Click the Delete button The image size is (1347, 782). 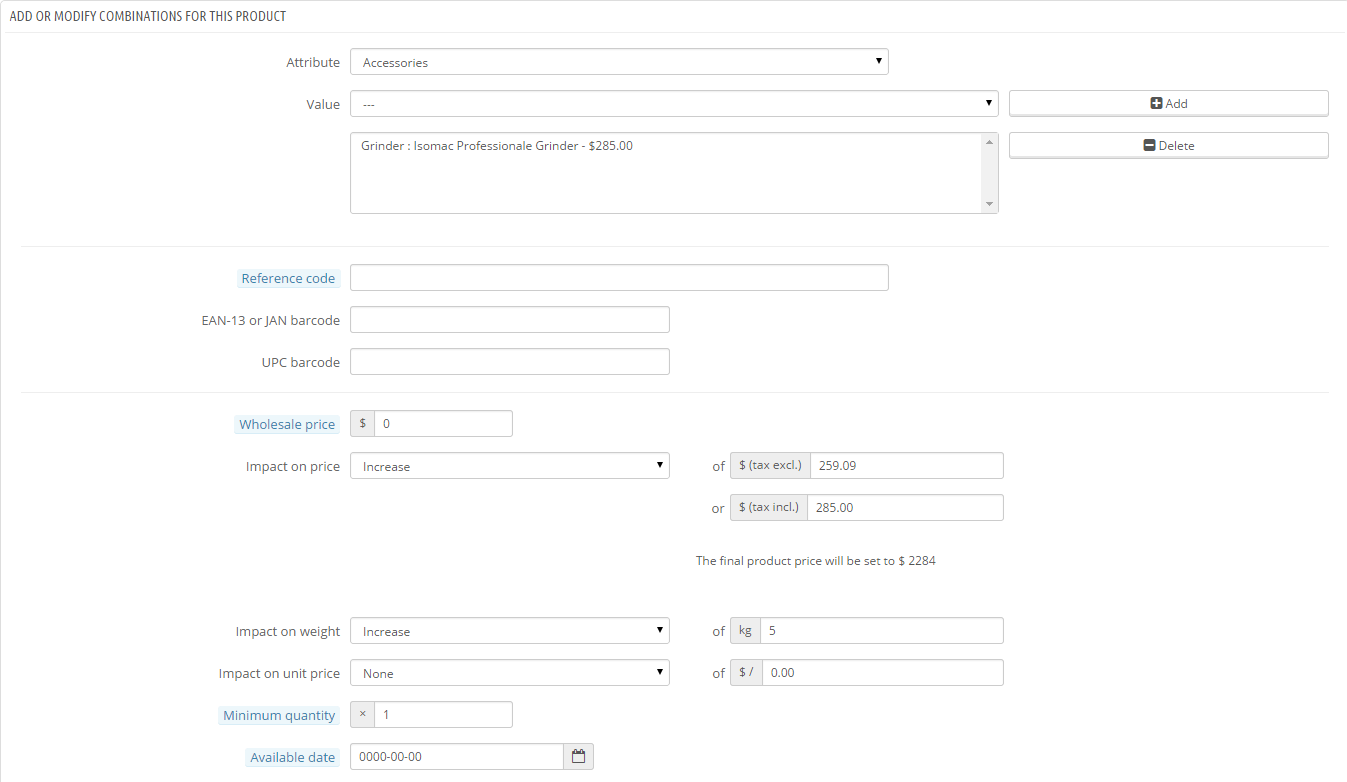click(1169, 145)
